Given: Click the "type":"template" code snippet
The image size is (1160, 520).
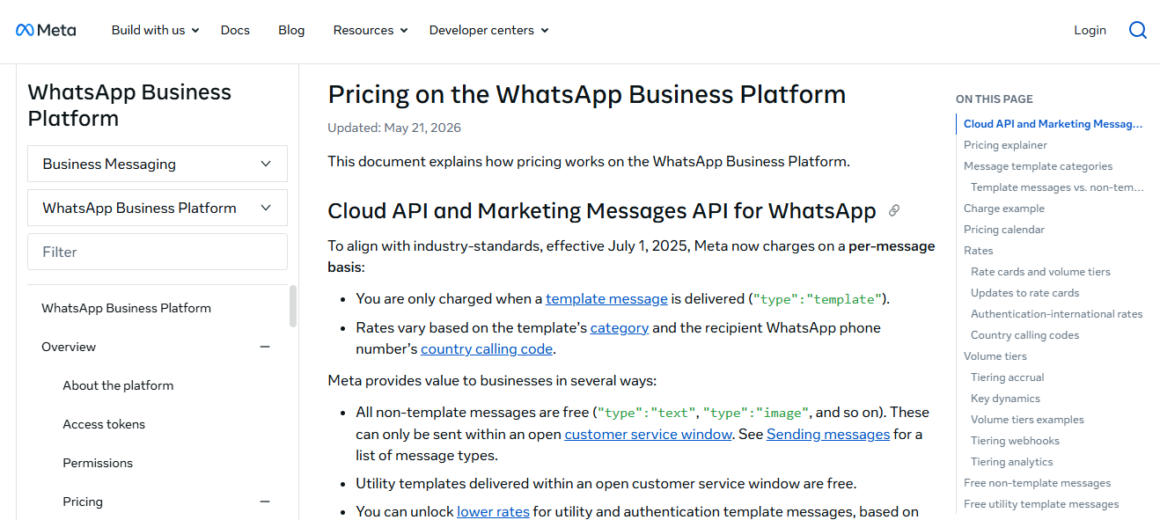Looking at the screenshot, I should [x=817, y=300].
